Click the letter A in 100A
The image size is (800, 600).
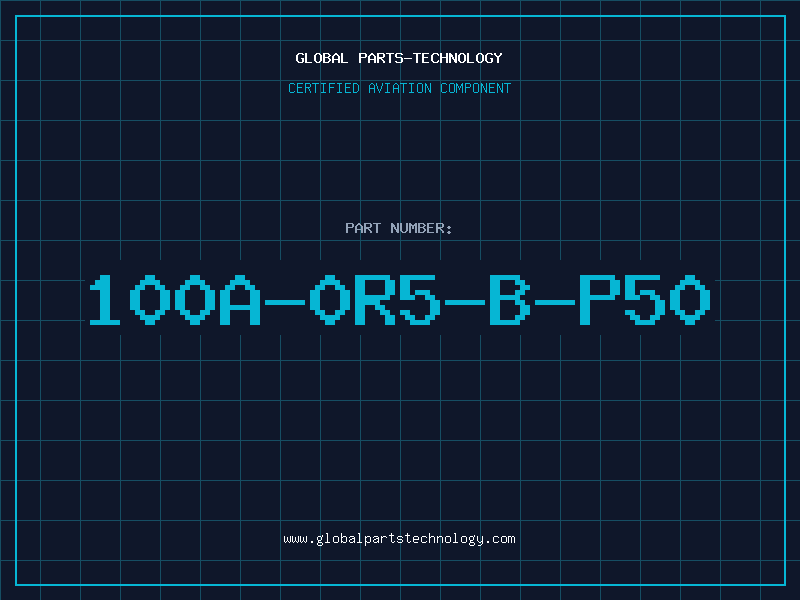pyautogui.click(x=240, y=300)
